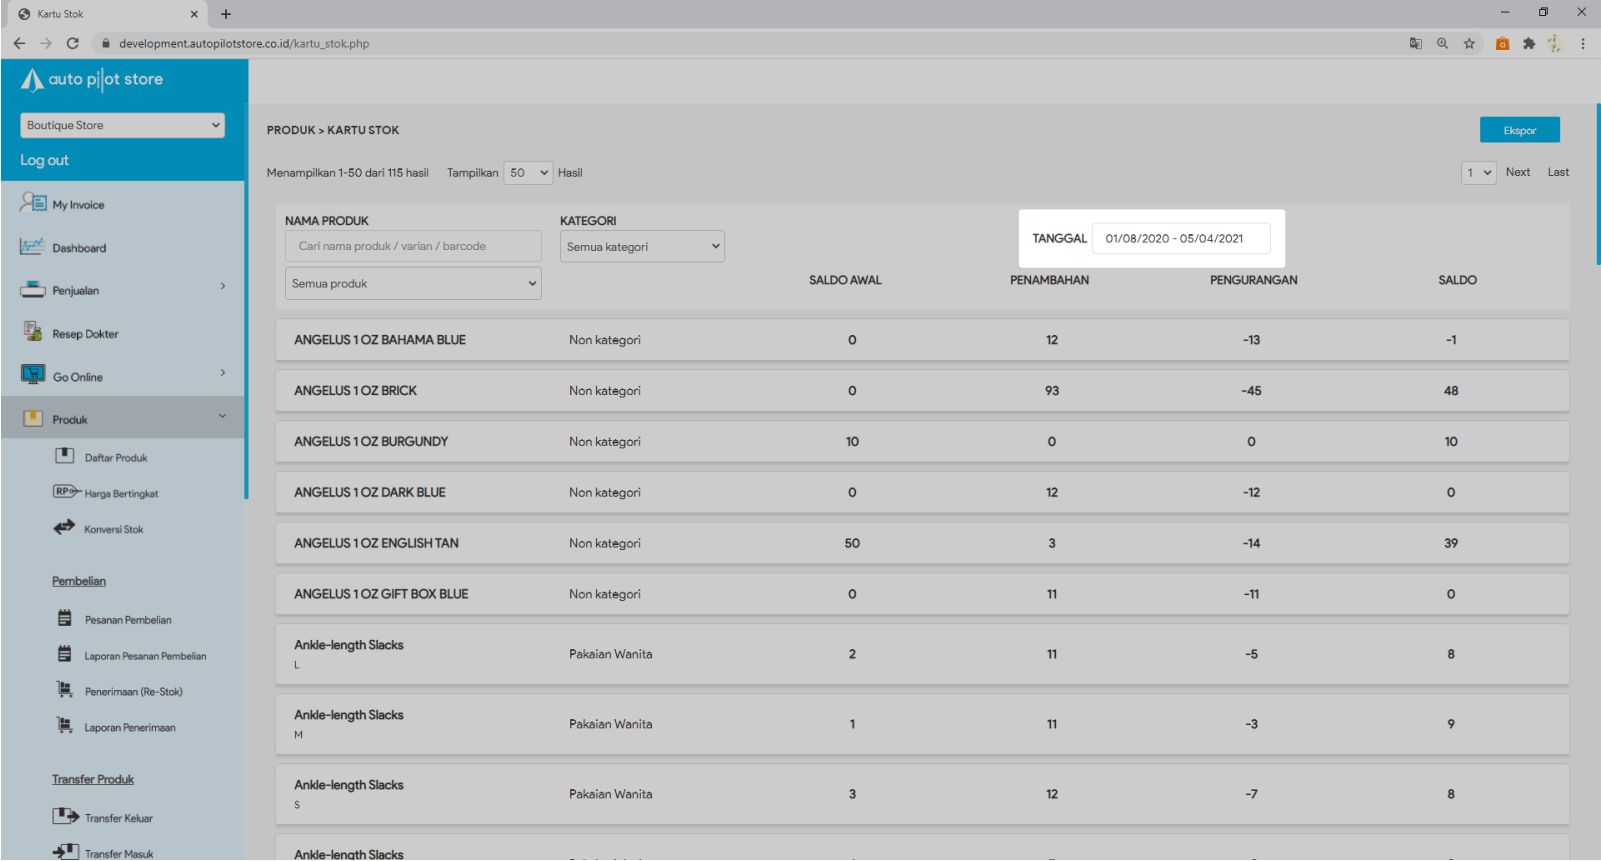Click the My Invoice sidebar icon
This screenshot has width=1601, height=861.
(x=33, y=203)
